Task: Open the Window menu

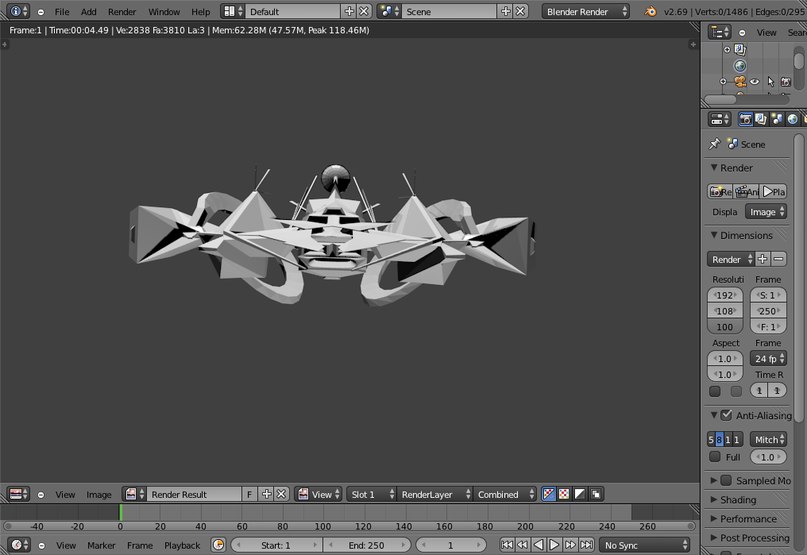Action: tap(164, 11)
